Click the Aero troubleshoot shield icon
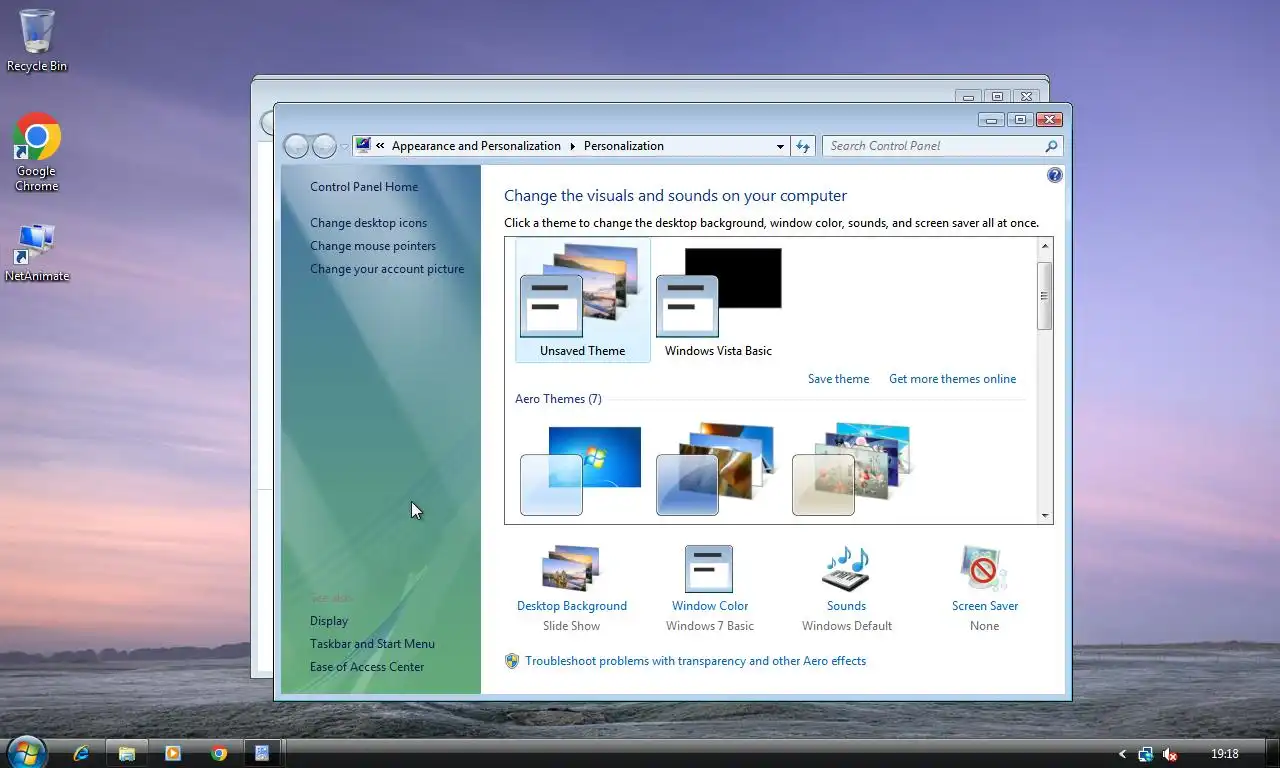The width and height of the screenshot is (1280, 768). coord(512,661)
